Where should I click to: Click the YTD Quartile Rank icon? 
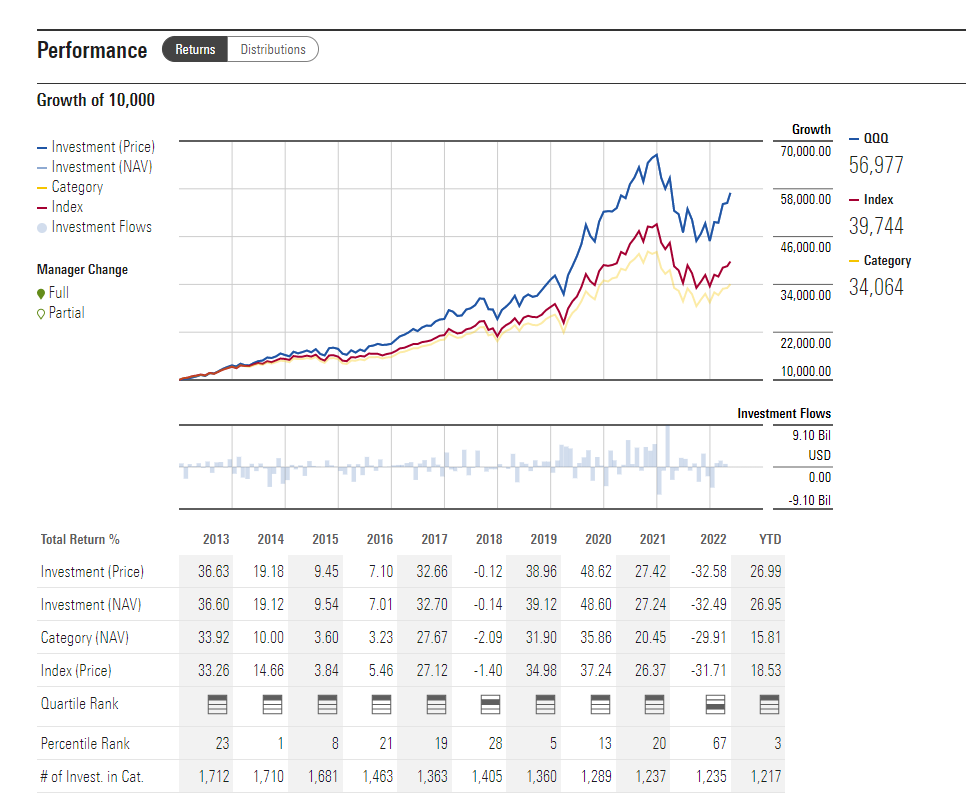coord(769,705)
